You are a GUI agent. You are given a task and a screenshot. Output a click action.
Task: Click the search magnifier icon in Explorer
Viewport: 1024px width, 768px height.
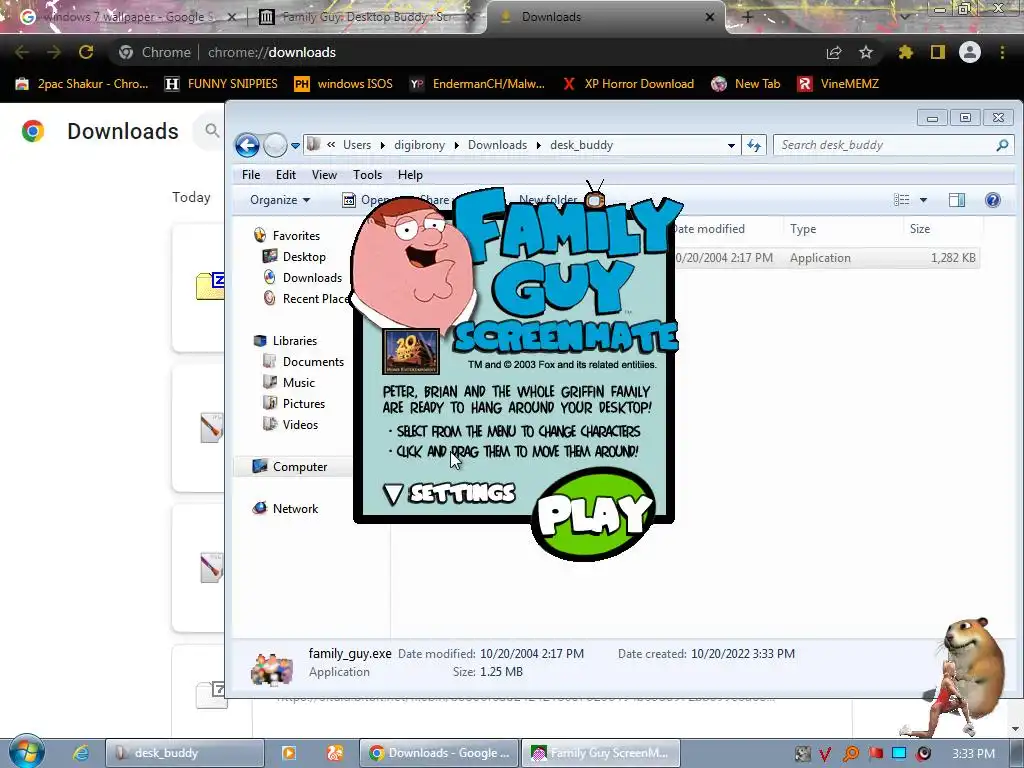pyautogui.click(x=1002, y=145)
